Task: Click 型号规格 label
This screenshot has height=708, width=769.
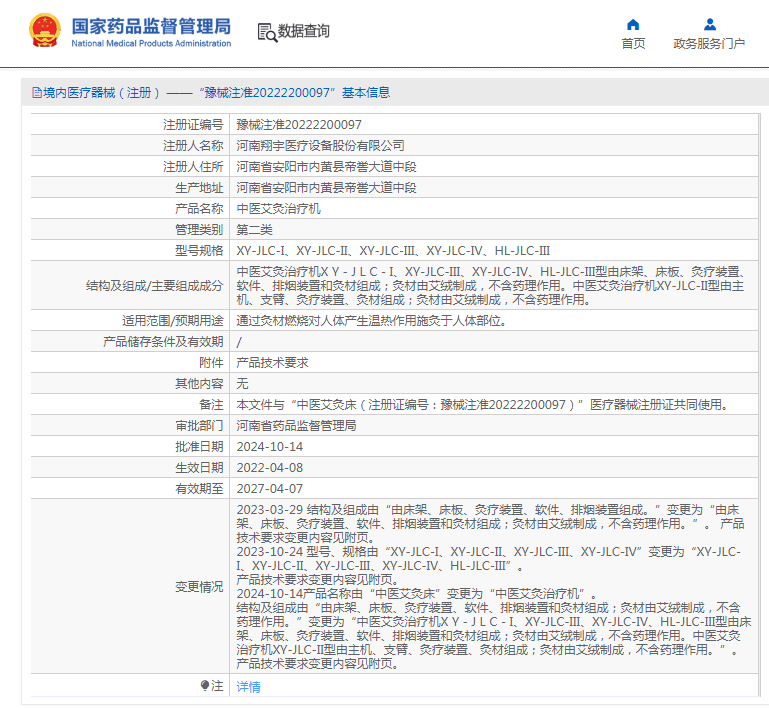Action: [199, 251]
